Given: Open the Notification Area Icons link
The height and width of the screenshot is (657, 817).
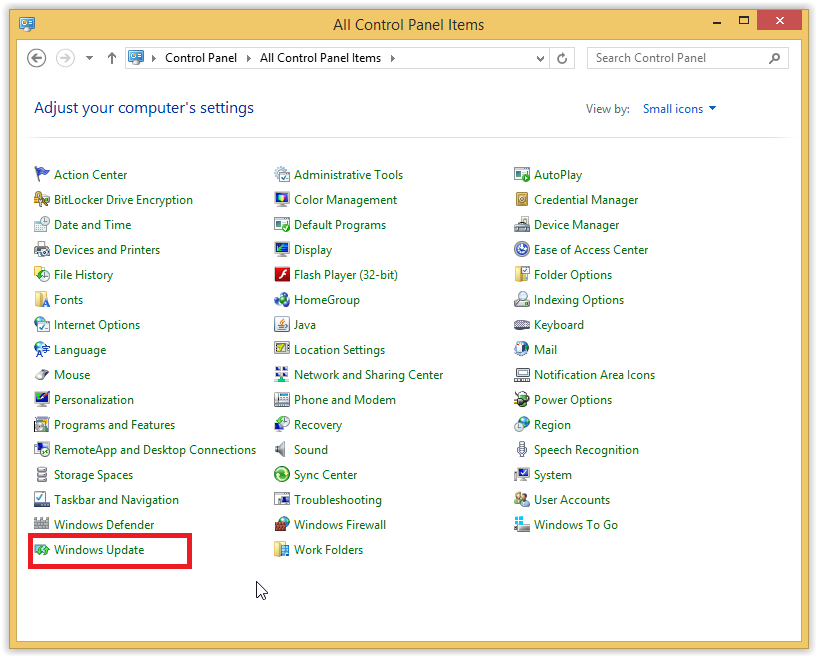Looking at the screenshot, I should (594, 375).
